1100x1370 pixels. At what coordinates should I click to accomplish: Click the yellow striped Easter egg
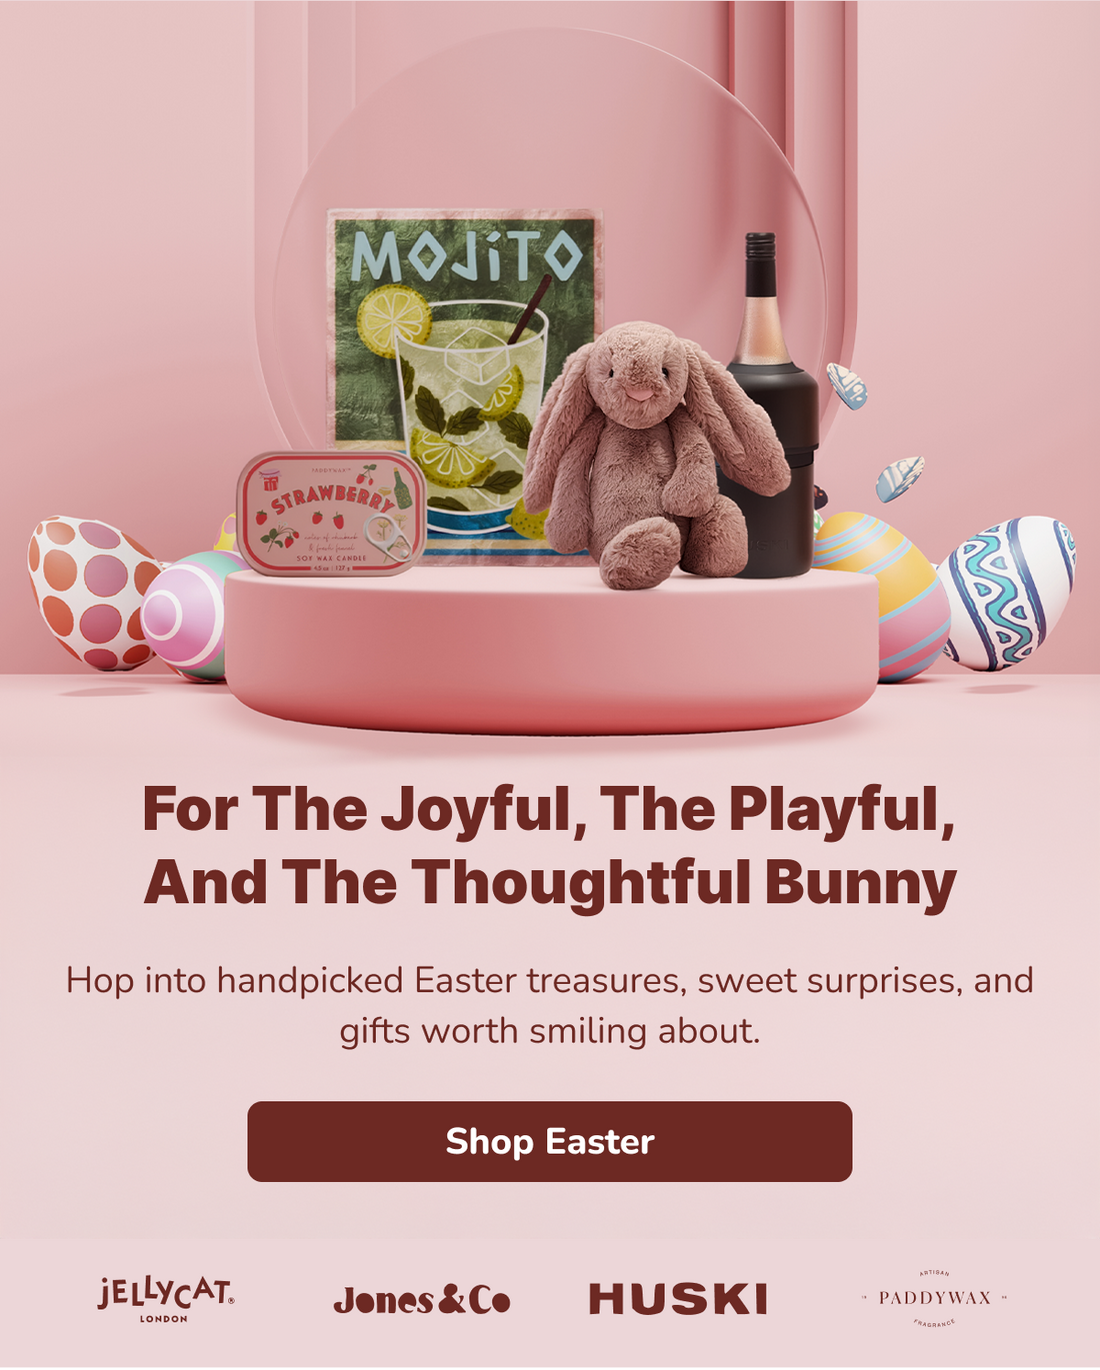(x=882, y=595)
